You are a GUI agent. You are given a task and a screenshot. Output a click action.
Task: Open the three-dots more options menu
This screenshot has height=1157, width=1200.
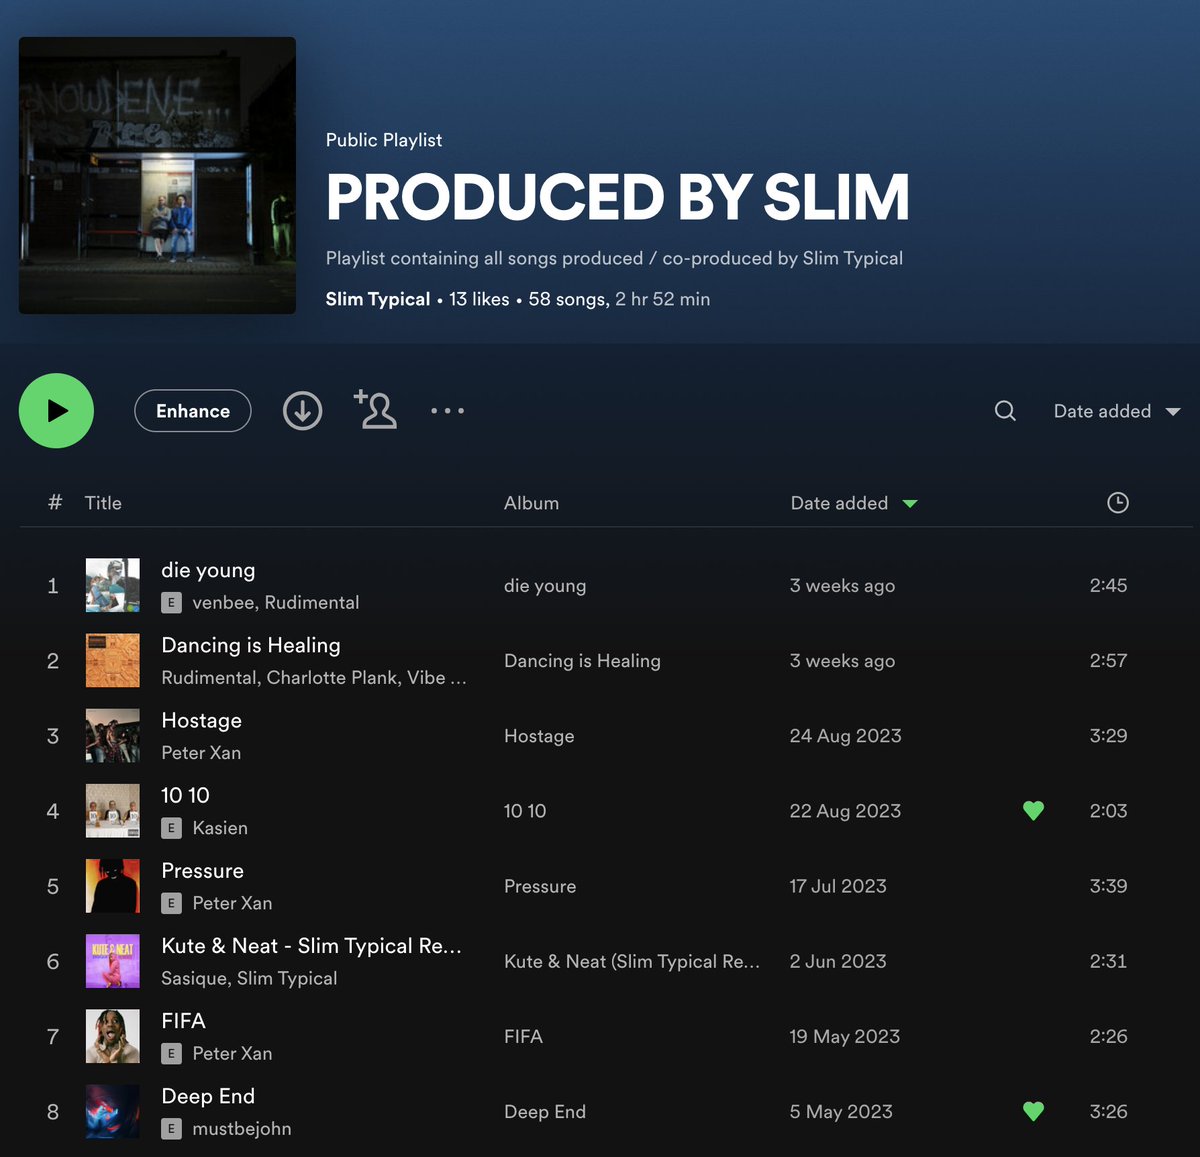click(x=447, y=411)
